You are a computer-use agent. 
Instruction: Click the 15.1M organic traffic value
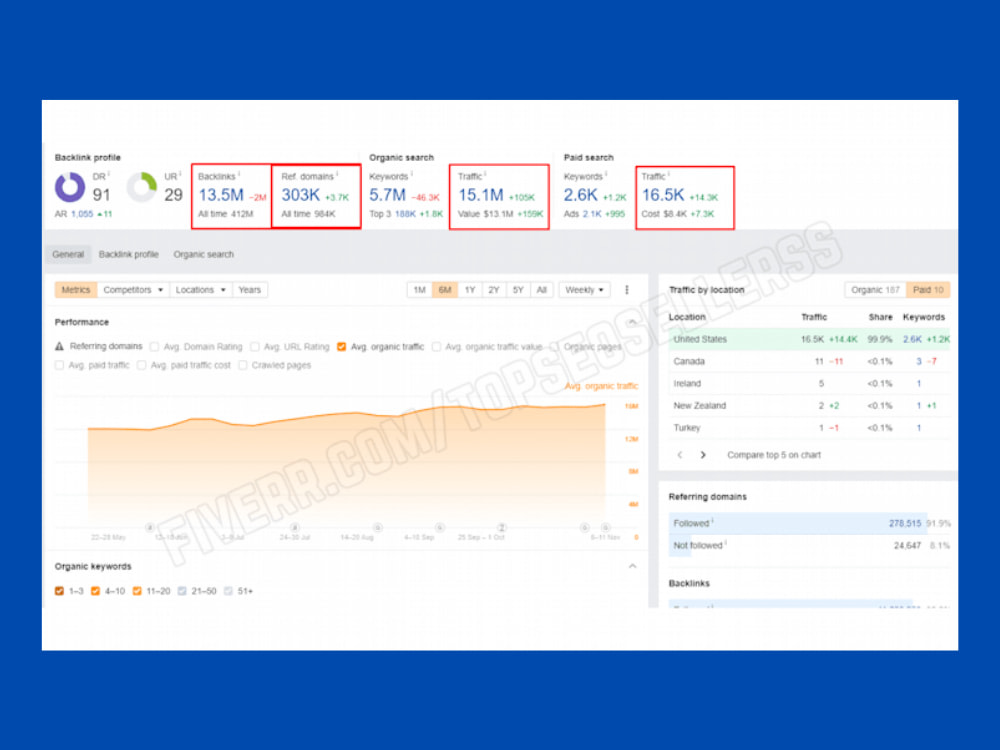click(480, 195)
